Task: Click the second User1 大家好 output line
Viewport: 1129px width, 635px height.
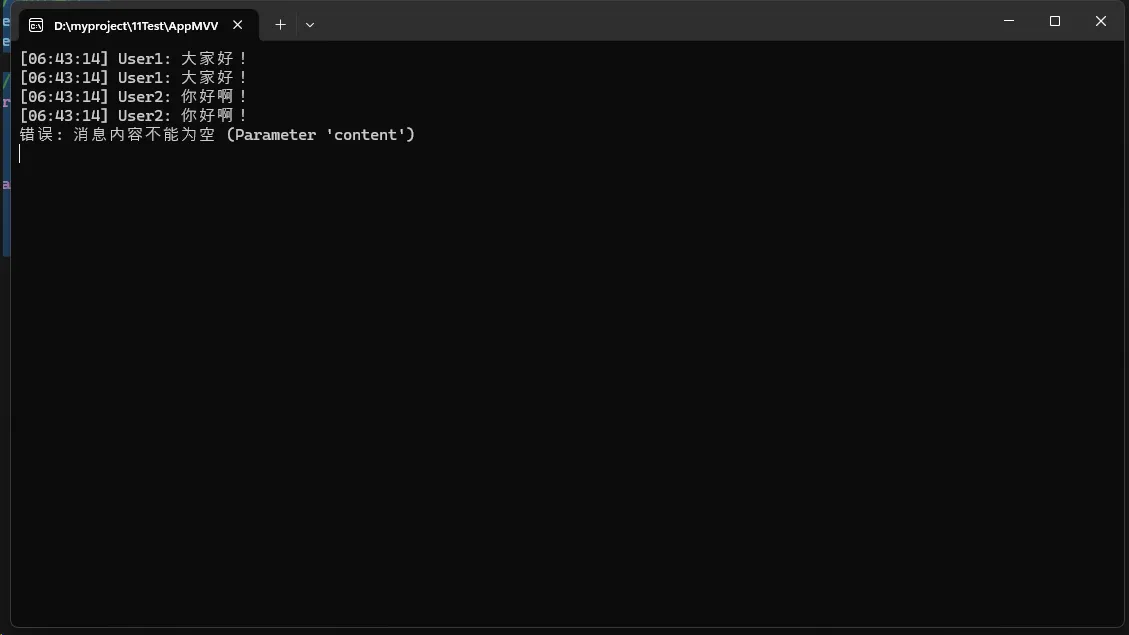Action: [x=133, y=78]
